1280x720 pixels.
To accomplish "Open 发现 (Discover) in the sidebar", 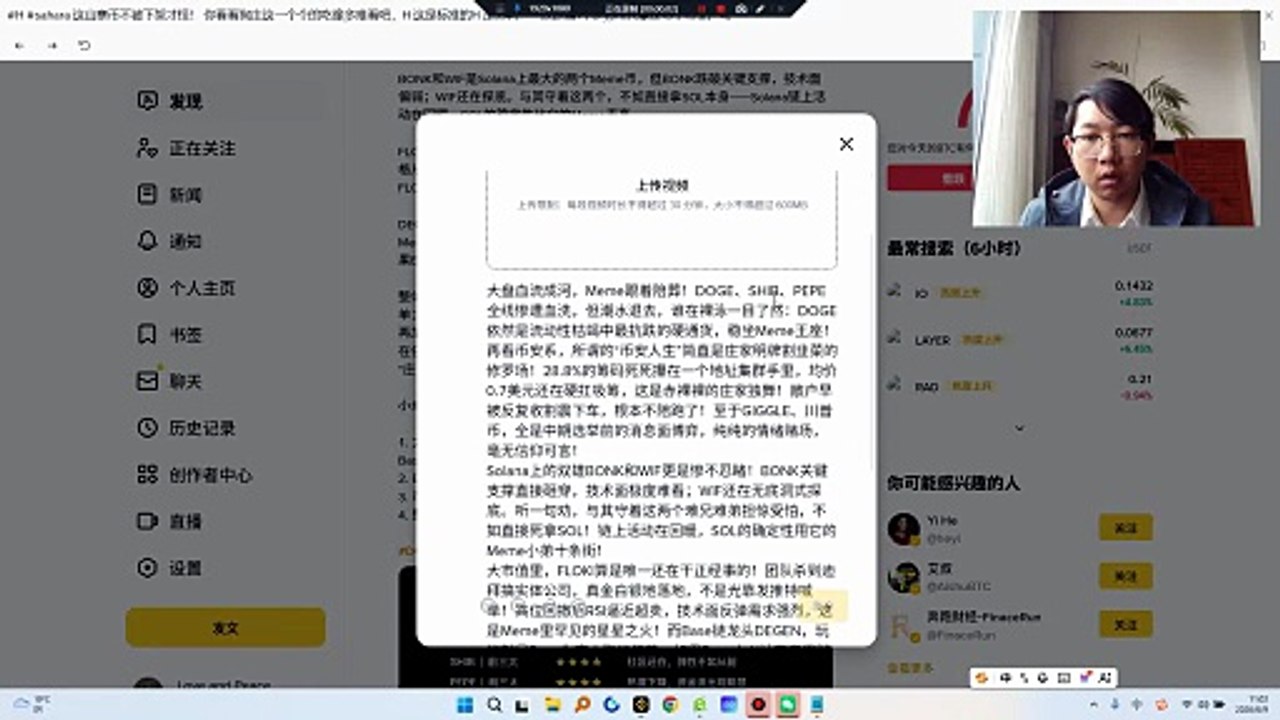I will pyautogui.click(x=170, y=101).
